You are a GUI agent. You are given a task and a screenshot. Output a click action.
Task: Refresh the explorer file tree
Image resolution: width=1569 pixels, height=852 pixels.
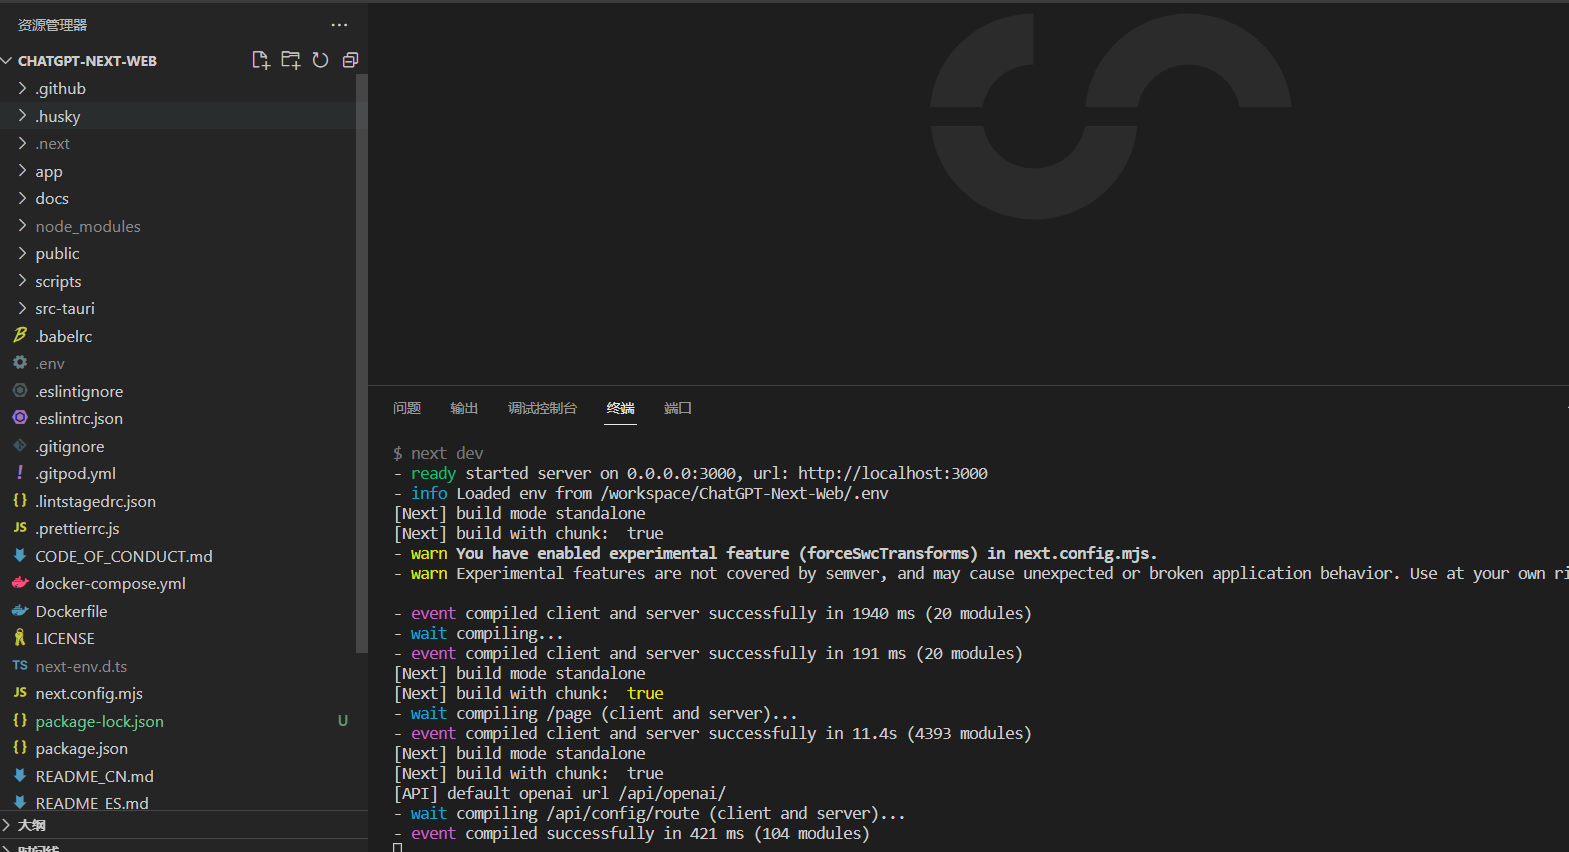pos(320,60)
